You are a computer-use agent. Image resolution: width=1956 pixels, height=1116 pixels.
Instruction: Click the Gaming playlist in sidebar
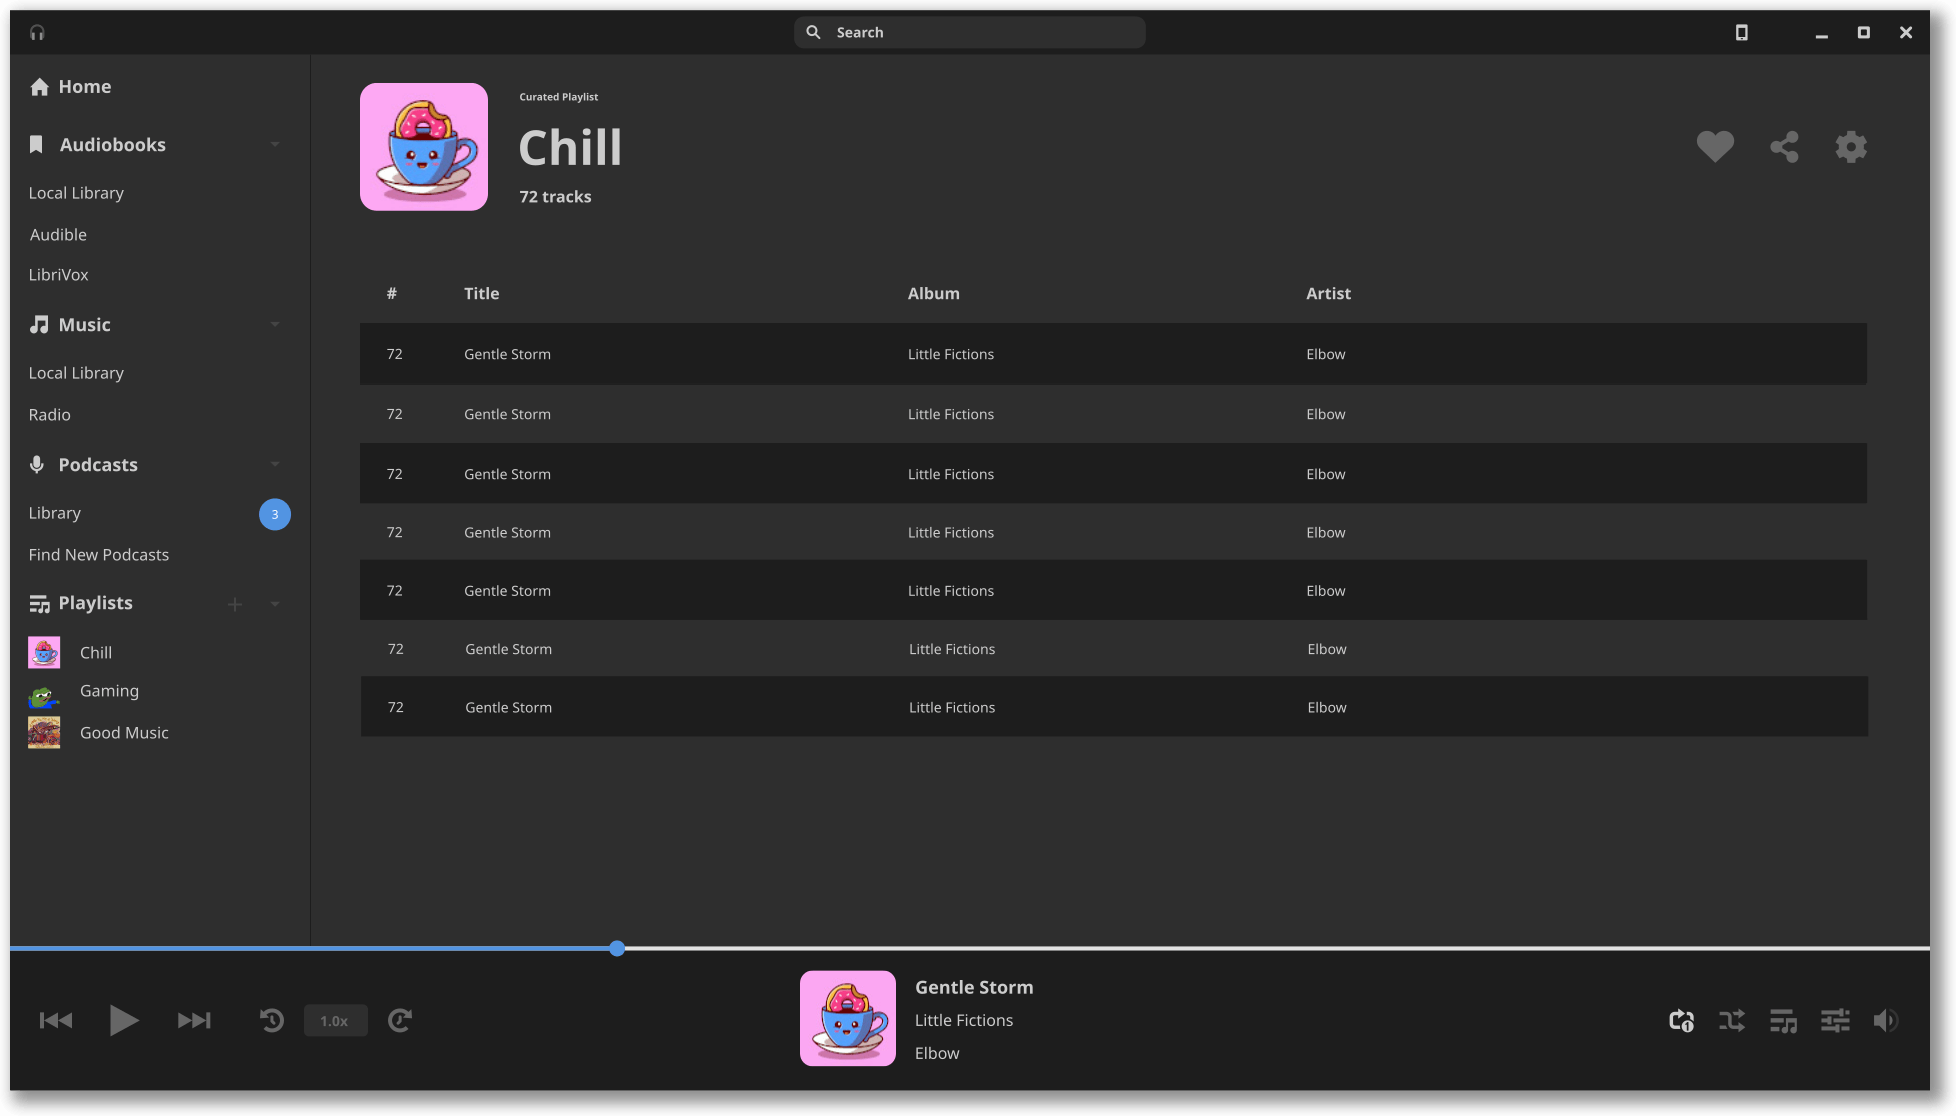click(x=109, y=690)
